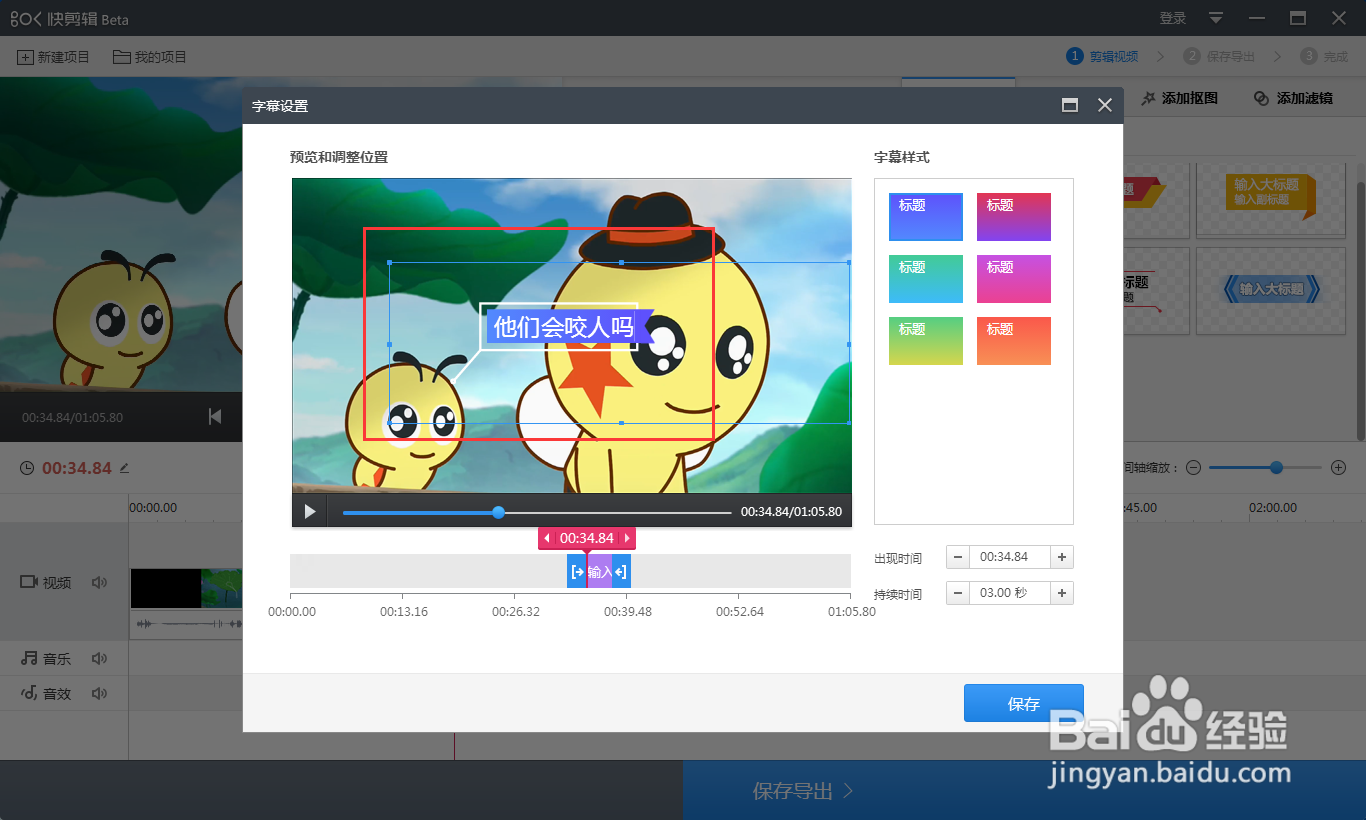1366x820 pixels.
Task: Click 新建项目 in the toolbar
Action: tap(53, 57)
